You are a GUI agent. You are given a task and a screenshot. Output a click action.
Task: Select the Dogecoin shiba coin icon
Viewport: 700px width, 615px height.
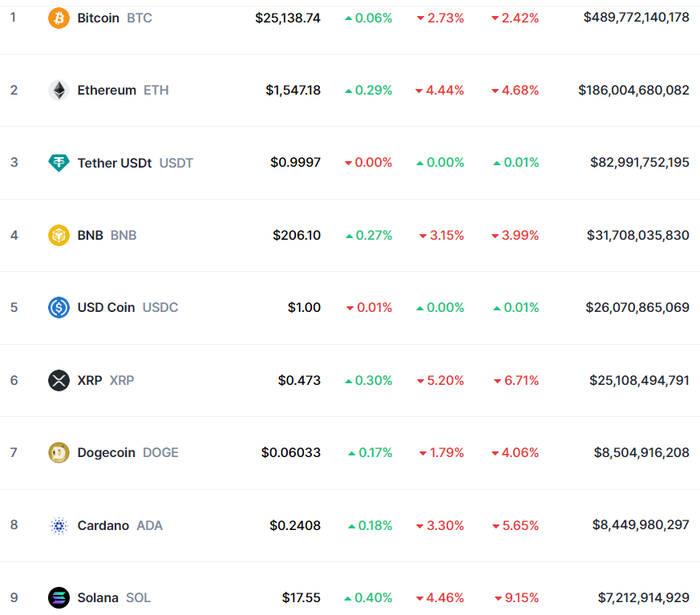[58, 453]
